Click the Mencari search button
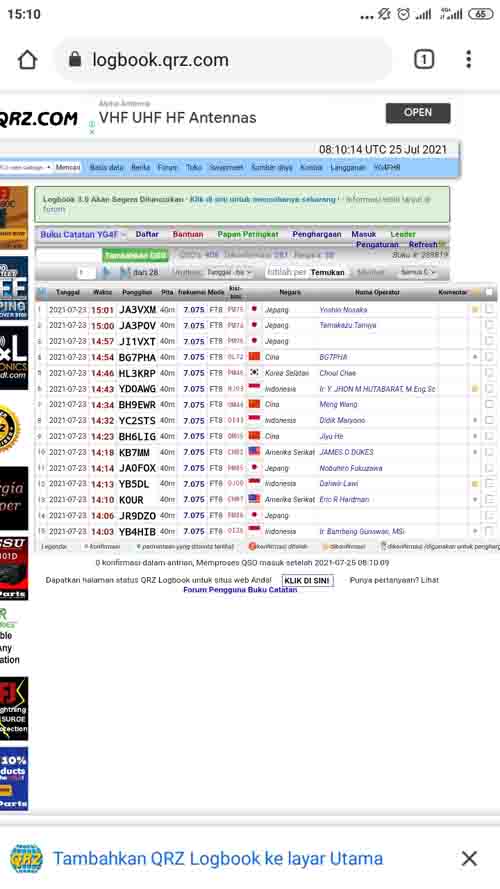The width and height of the screenshot is (500, 889). [x=67, y=168]
